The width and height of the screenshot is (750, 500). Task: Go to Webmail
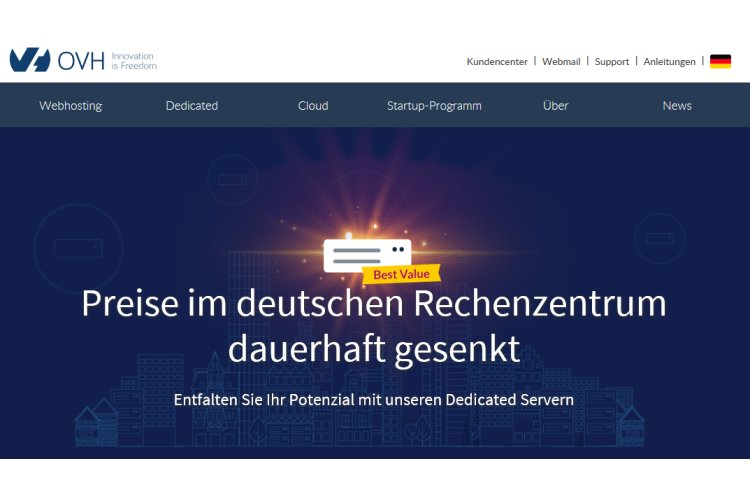pyautogui.click(x=561, y=62)
